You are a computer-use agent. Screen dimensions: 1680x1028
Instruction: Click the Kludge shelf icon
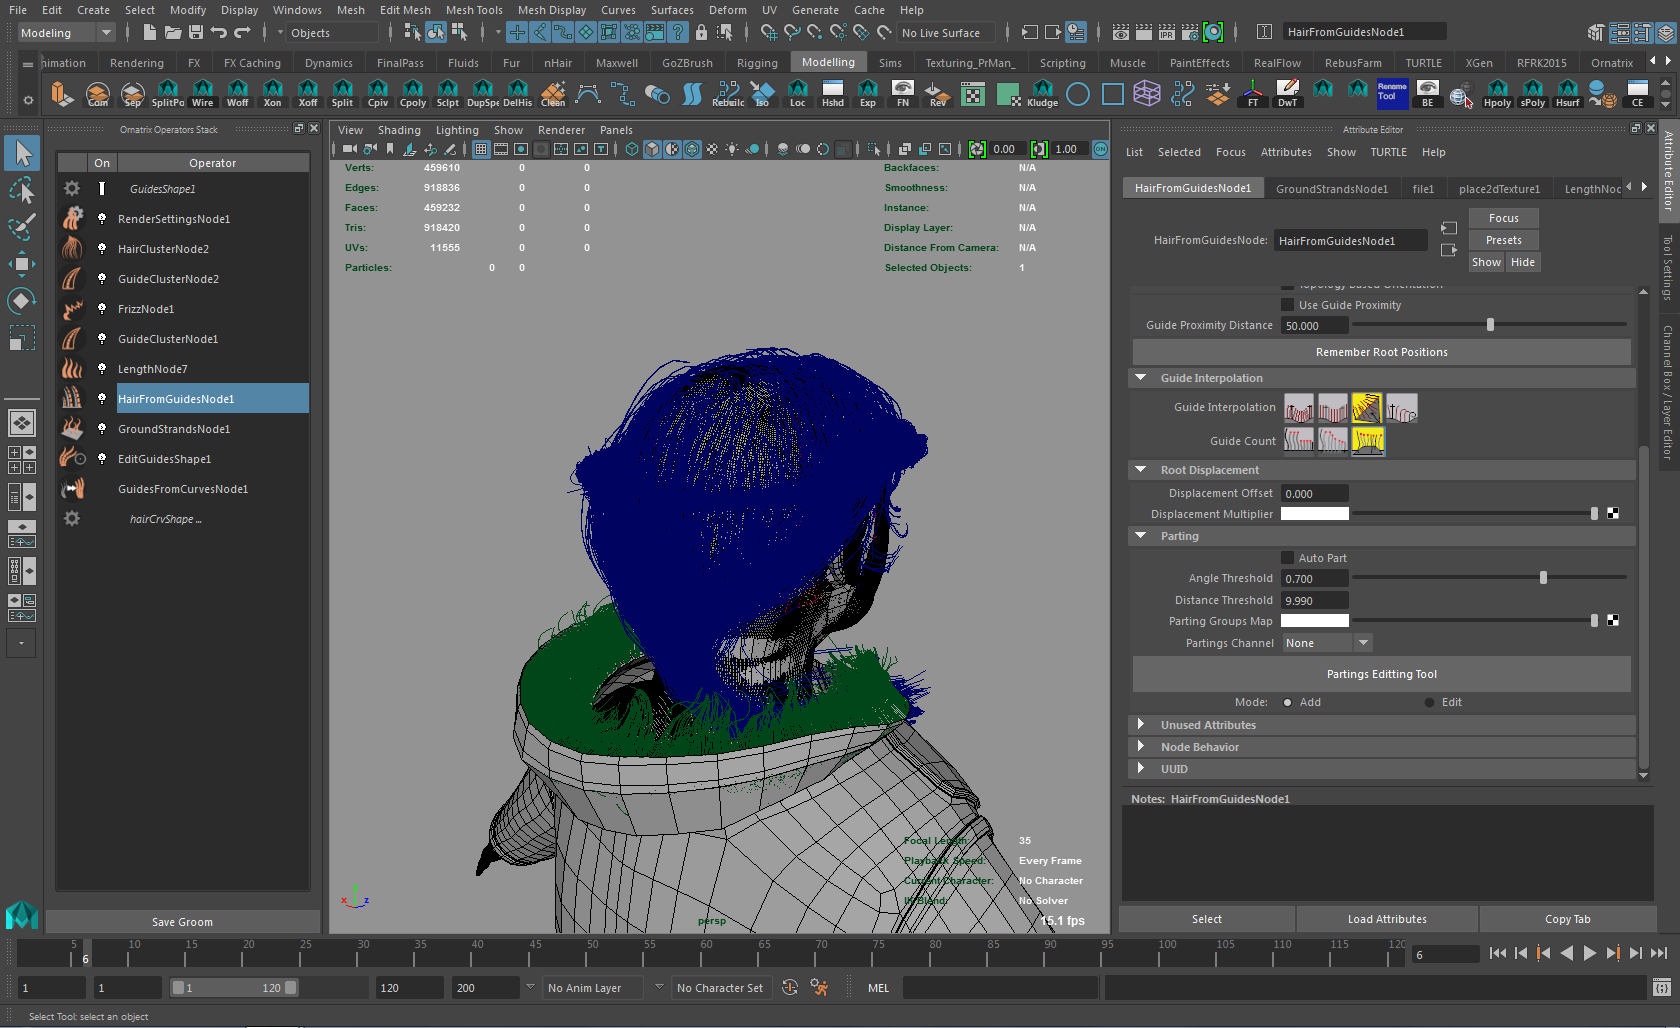point(1042,94)
